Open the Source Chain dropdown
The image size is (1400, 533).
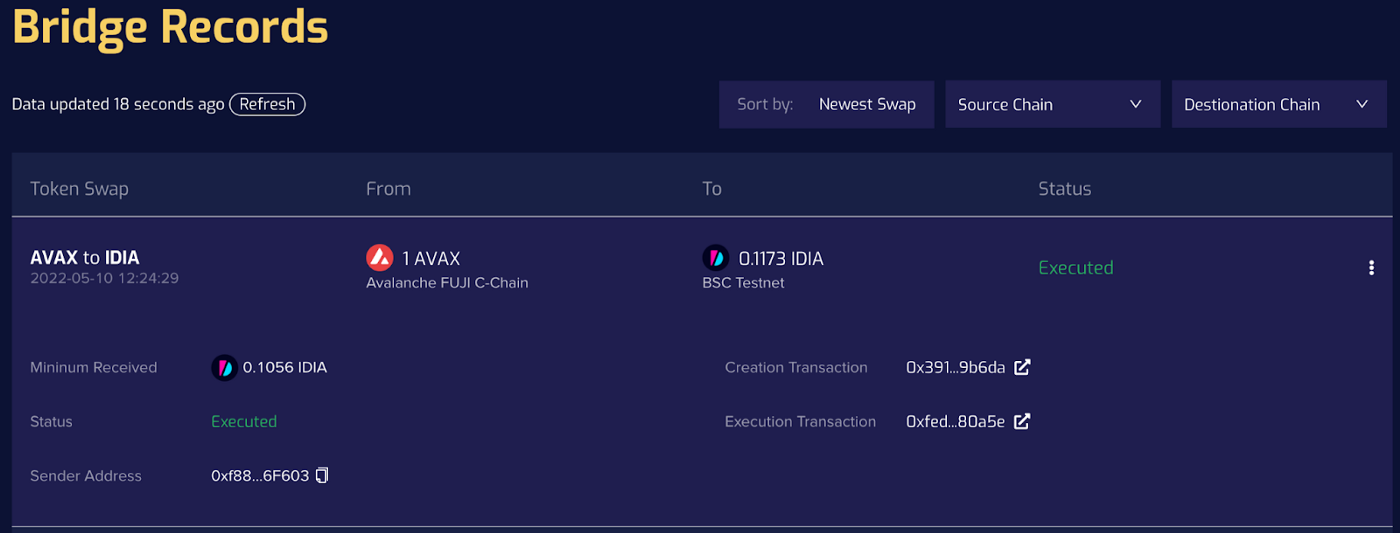click(x=1052, y=104)
